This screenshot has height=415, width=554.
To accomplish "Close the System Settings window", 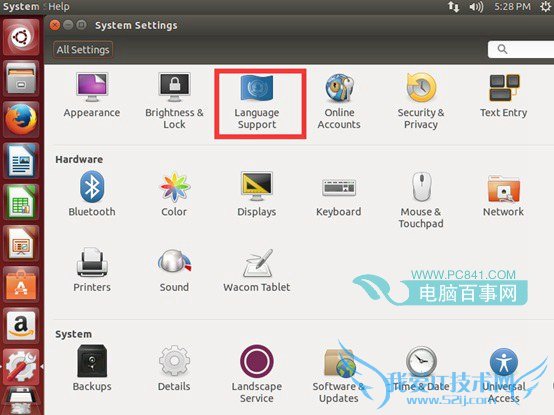I will tap(55, 25).
